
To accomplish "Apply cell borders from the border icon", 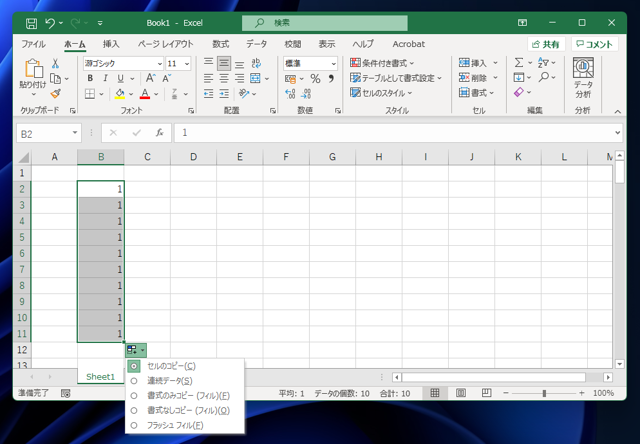I will [90, 94].
